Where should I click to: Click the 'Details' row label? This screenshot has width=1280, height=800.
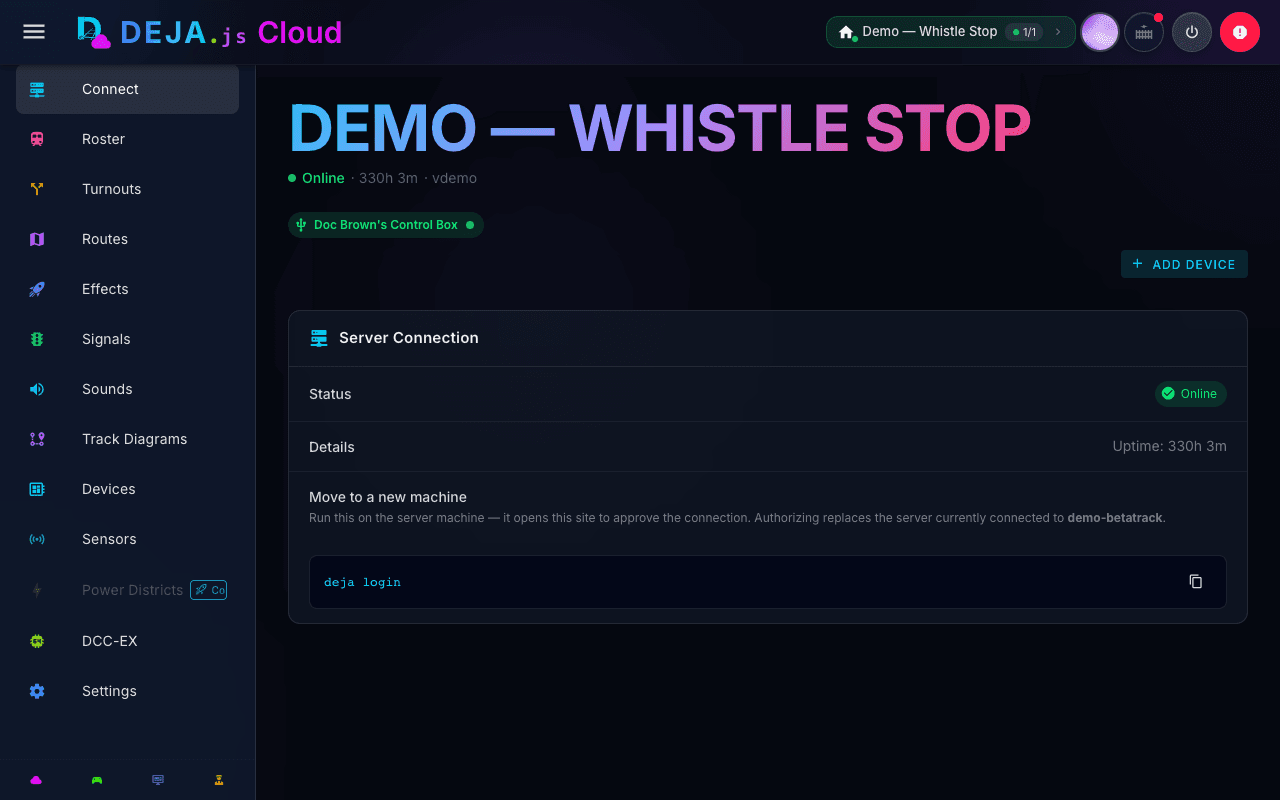pos(332,447)
